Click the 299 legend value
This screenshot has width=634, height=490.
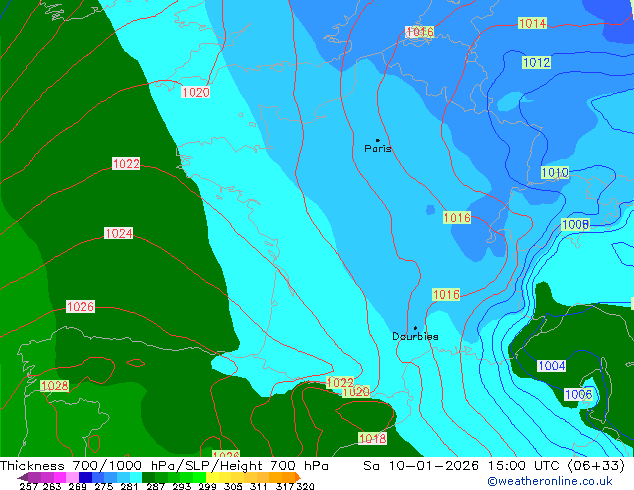pyautogui.click(x=207, y=486)
